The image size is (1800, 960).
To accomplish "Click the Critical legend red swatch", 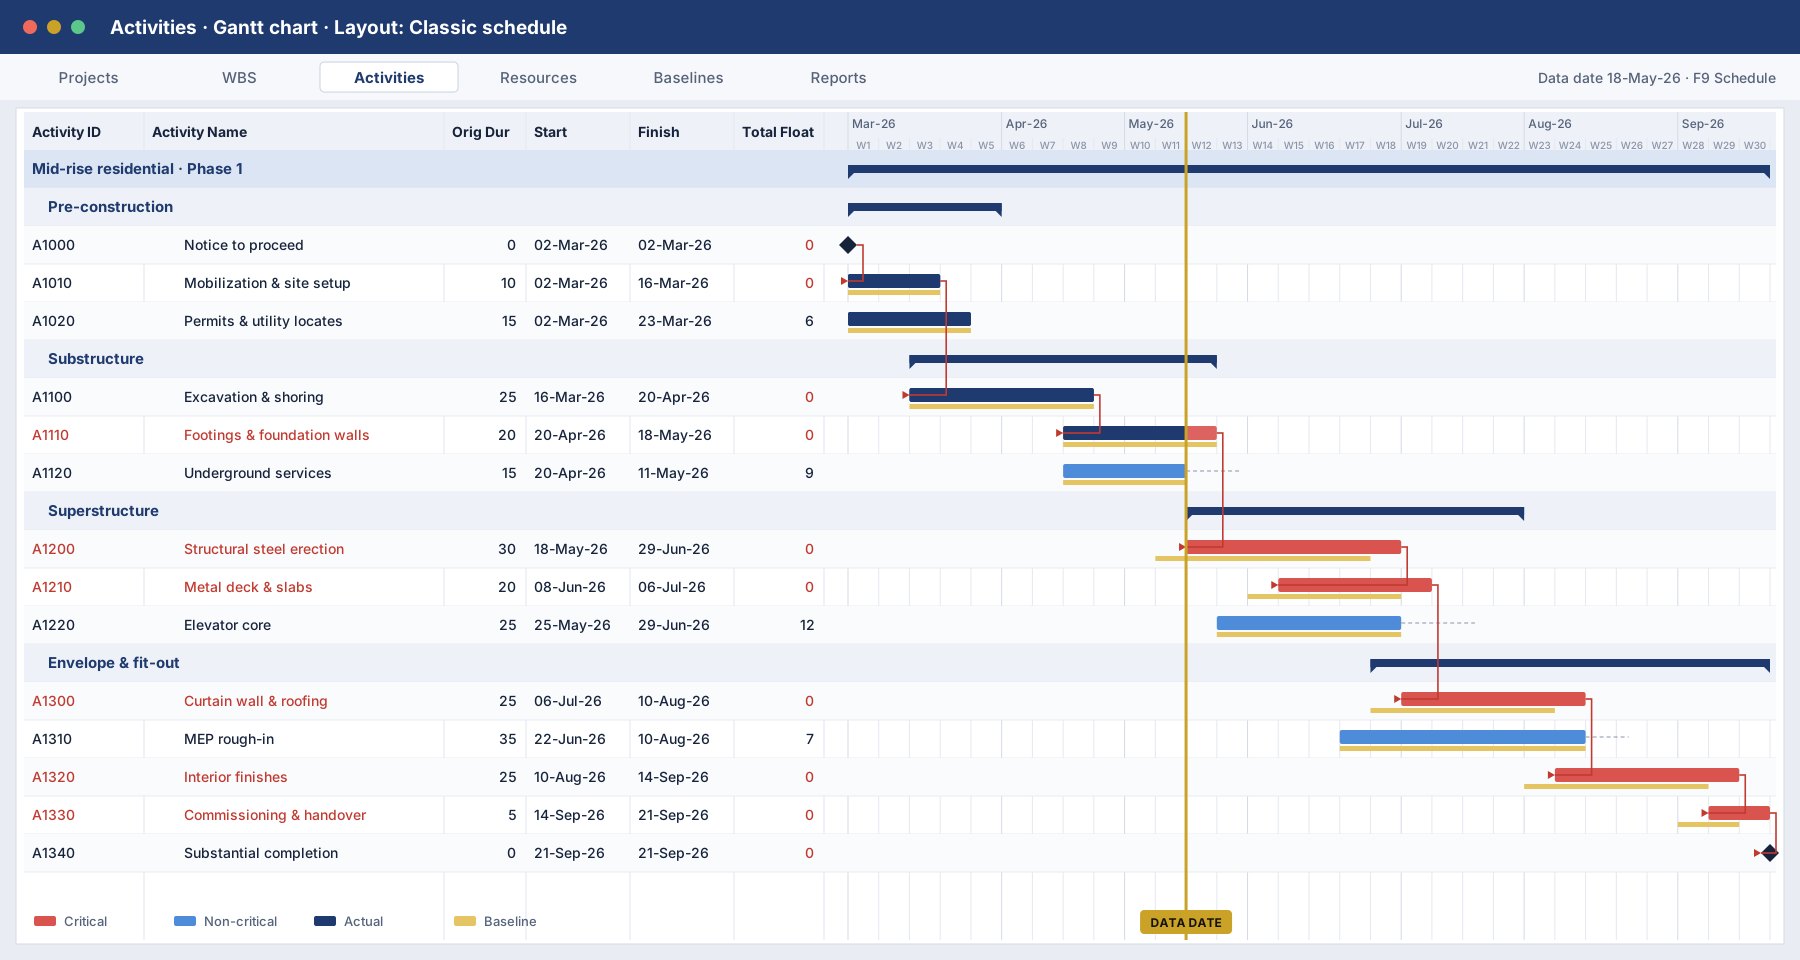I will pyautogui.click(x=45, y=921).
